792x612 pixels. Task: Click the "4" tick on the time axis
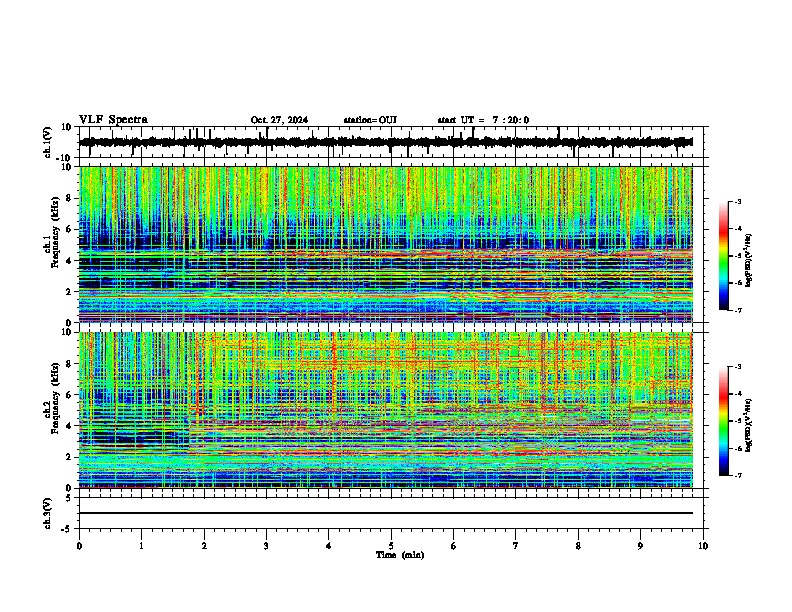coord(329,546)
